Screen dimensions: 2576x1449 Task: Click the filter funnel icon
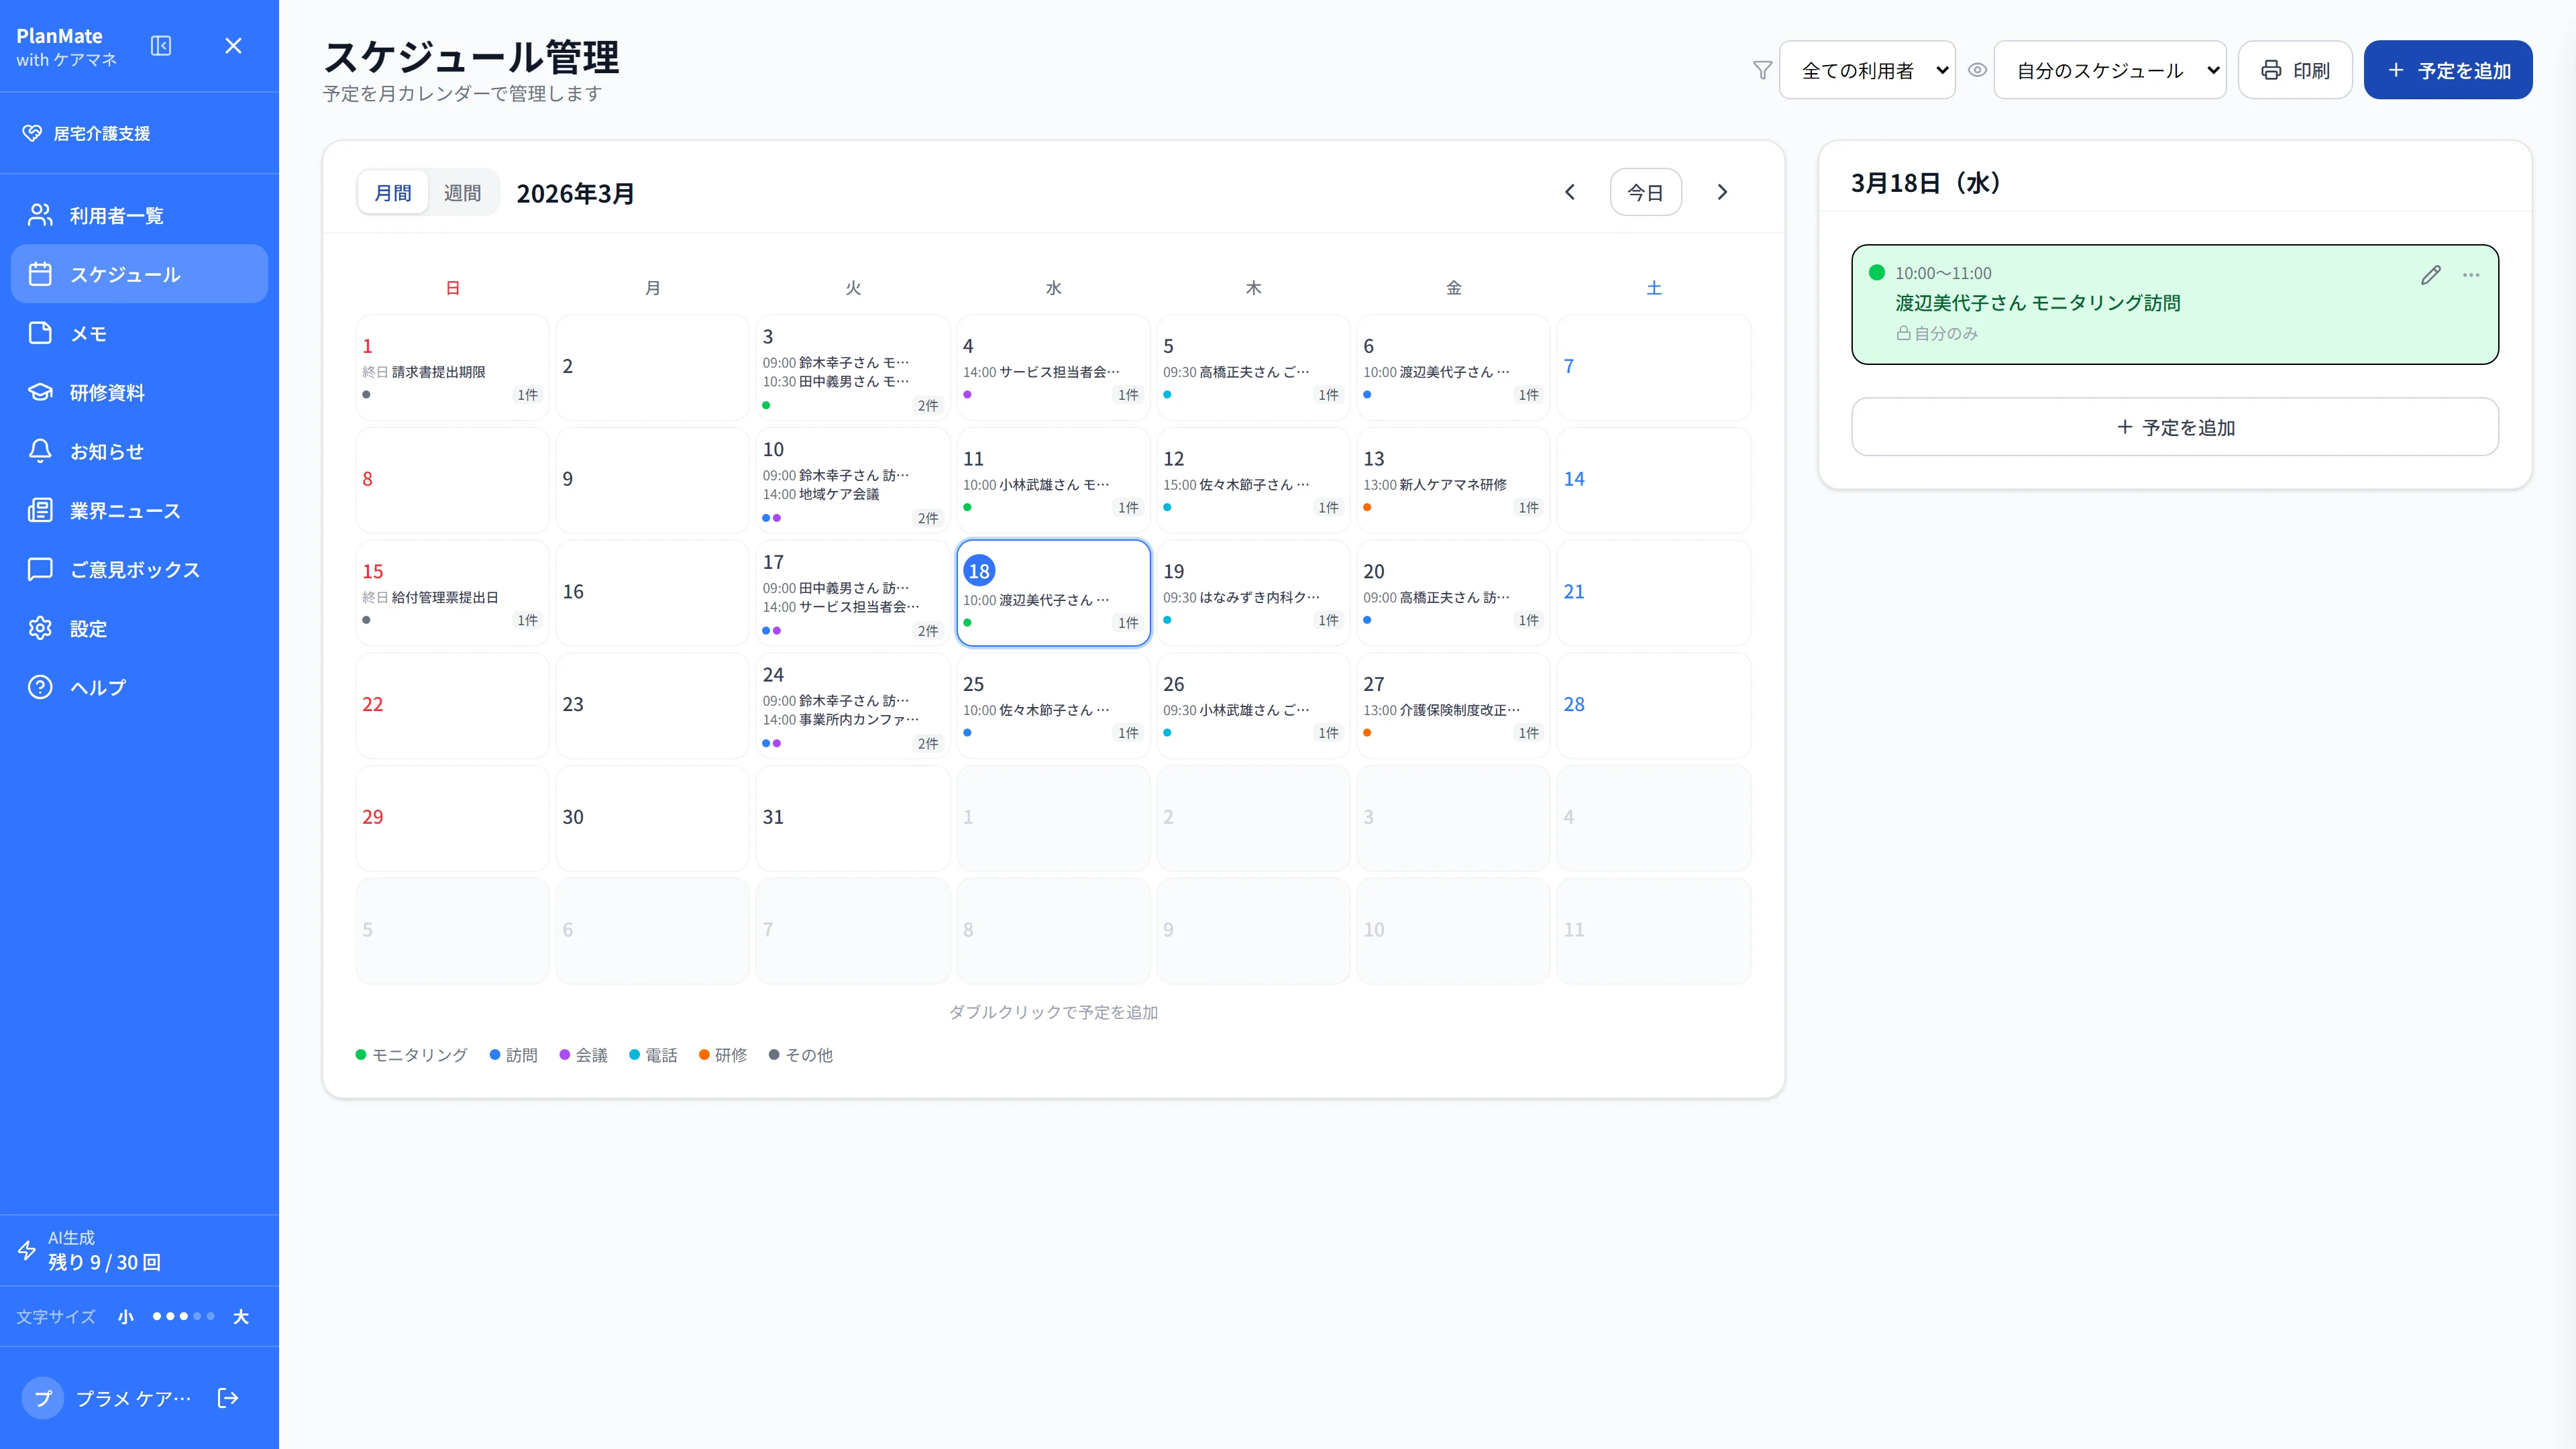point(1762,70)
